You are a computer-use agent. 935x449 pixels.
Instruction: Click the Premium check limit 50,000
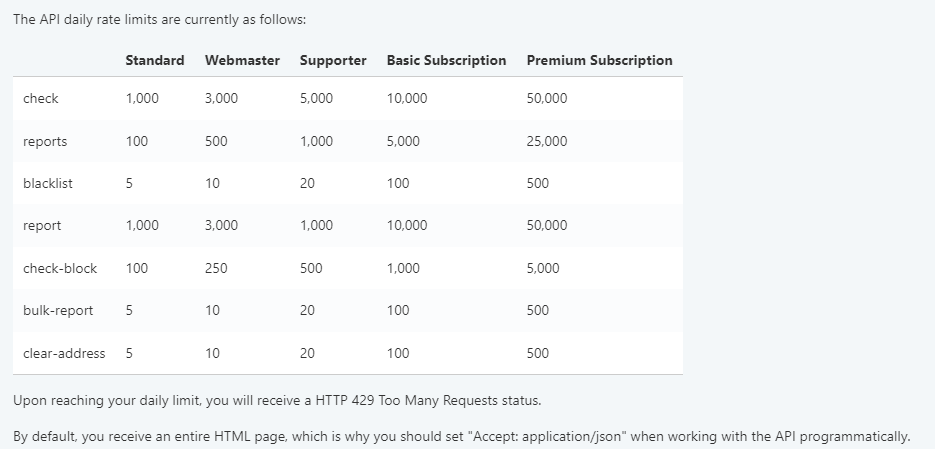tap(546, 98)
